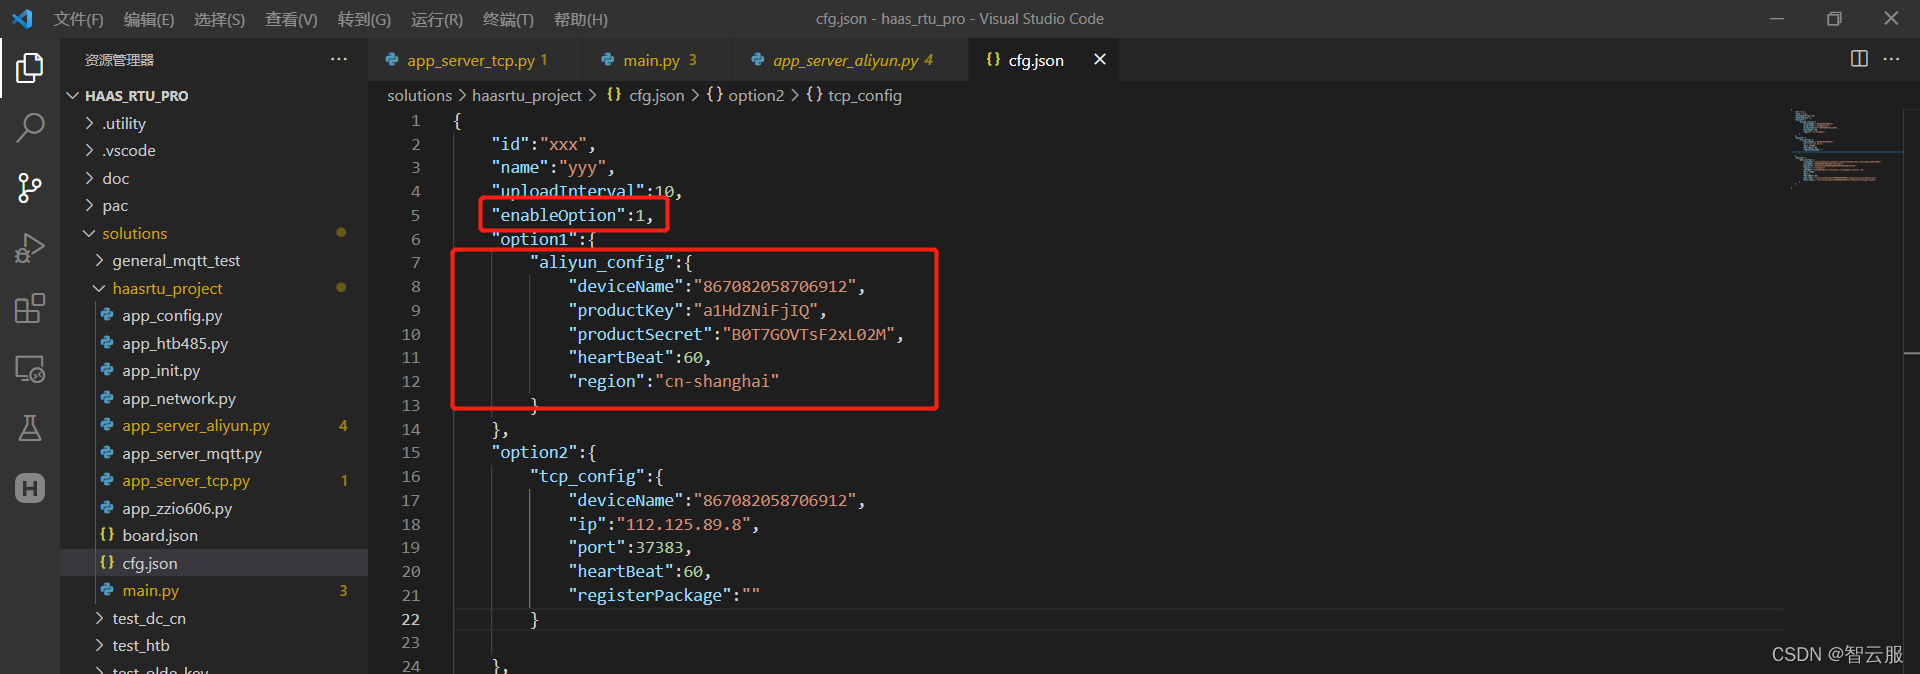Open app_server_mqtt.py in explorer
Image resolution: width=1920 pixels, height=674 pixels.
click(214, 453)
